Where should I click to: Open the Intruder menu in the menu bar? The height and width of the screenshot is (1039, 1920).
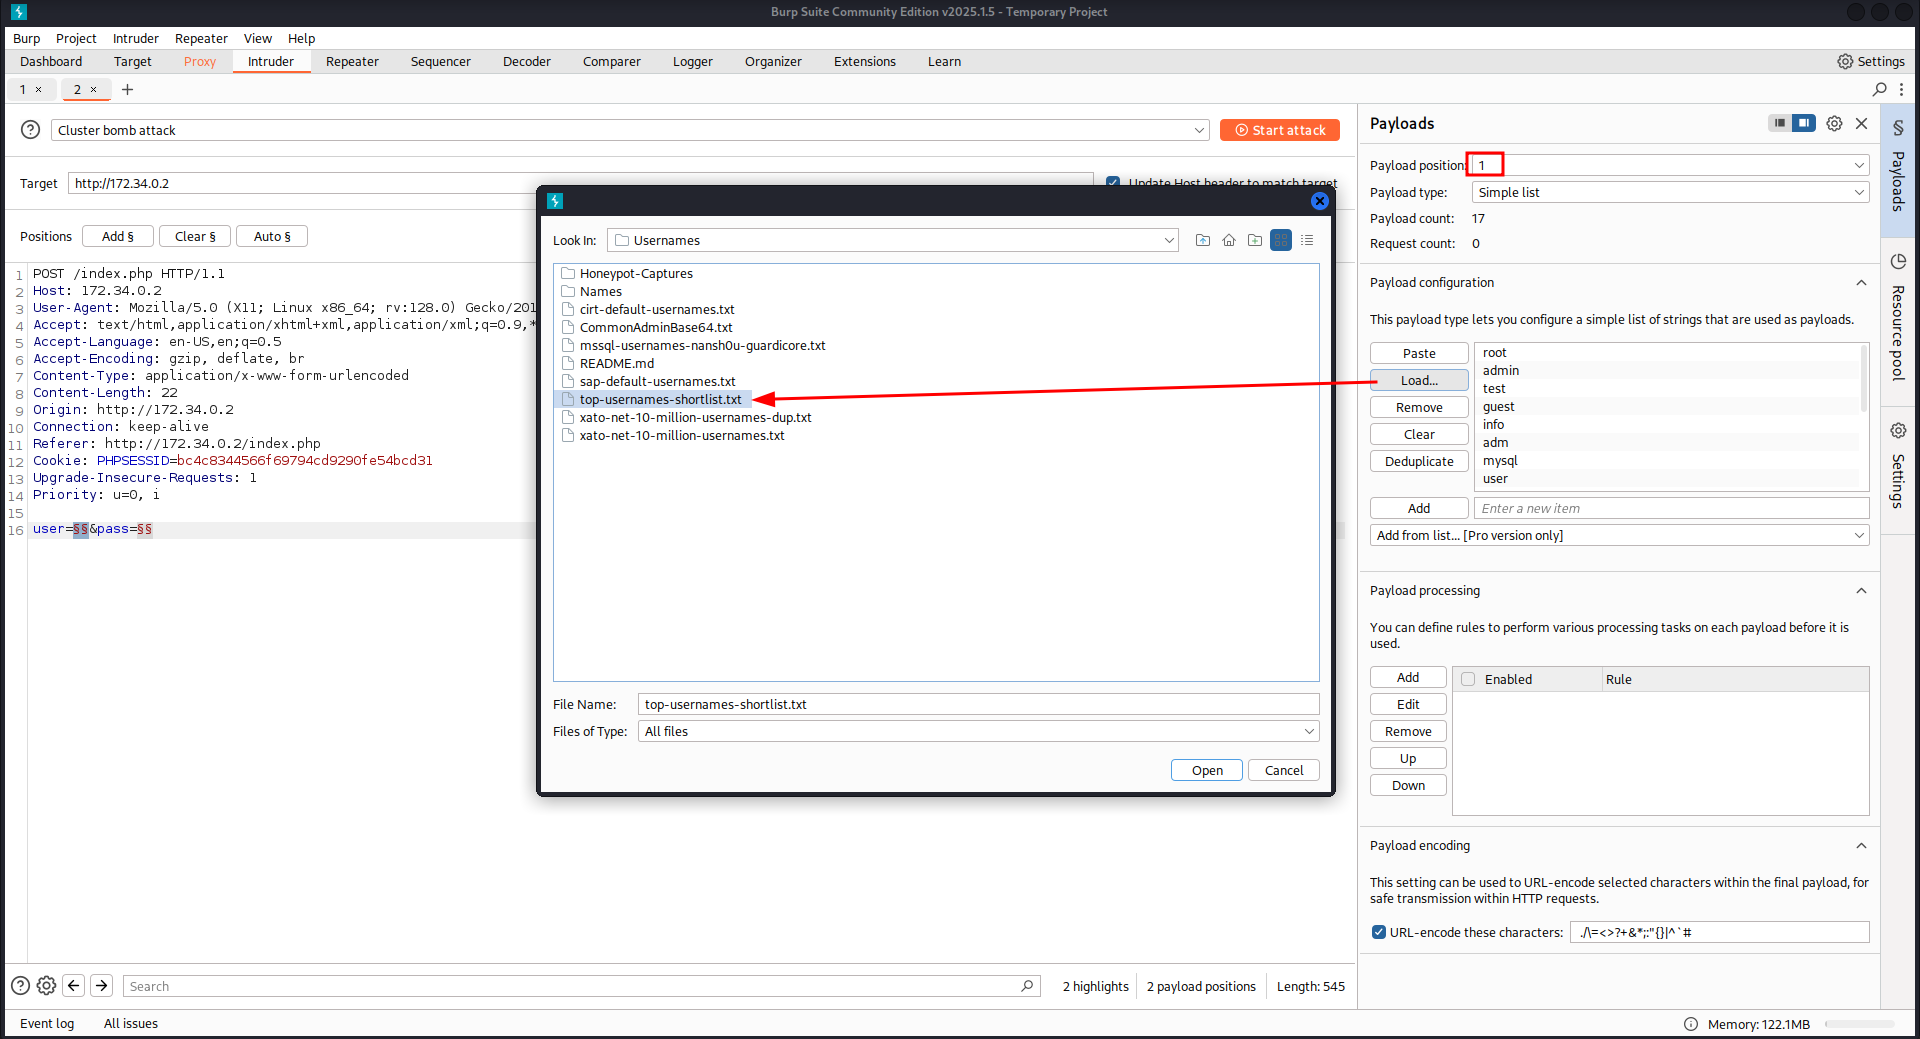click(x=136, y=38)
